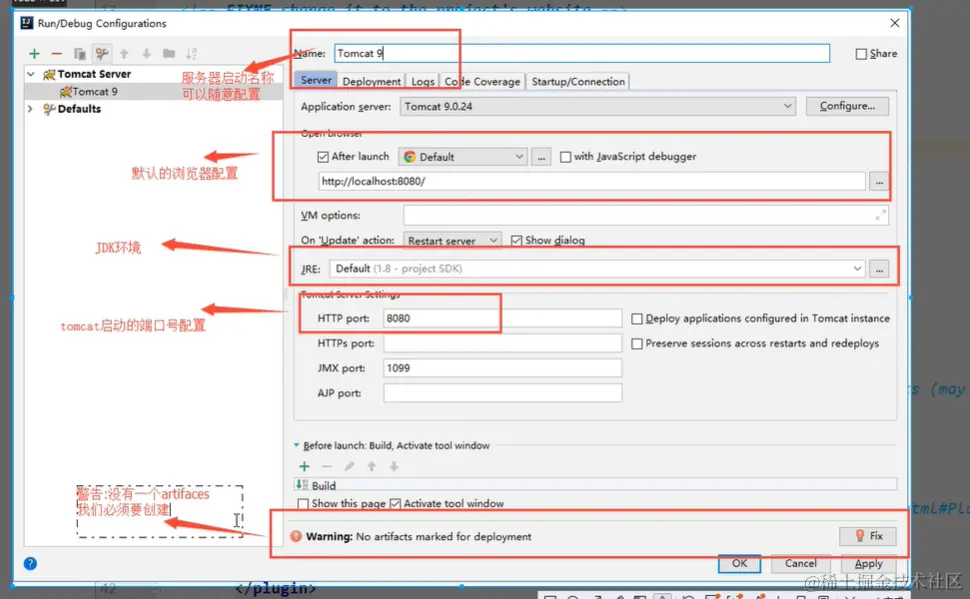Switch to the Deployment tab

coord(371,81)
